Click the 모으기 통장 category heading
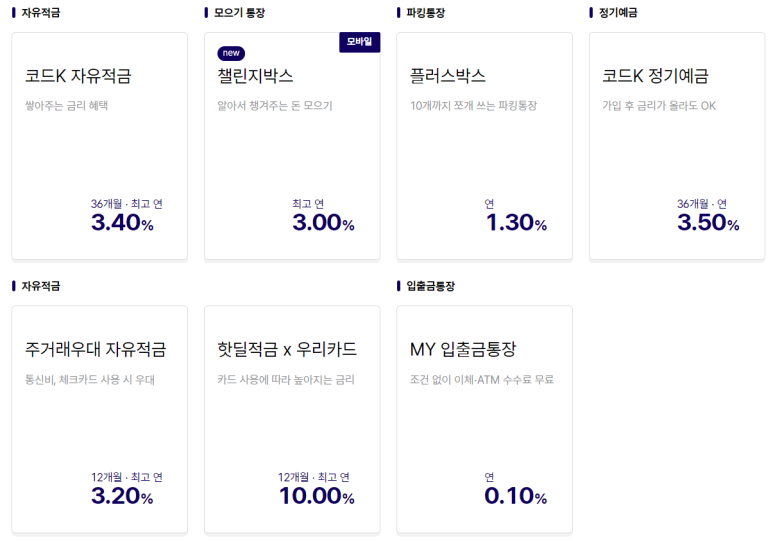The height and width of the screenshot is (541, 773). (240, 13)
